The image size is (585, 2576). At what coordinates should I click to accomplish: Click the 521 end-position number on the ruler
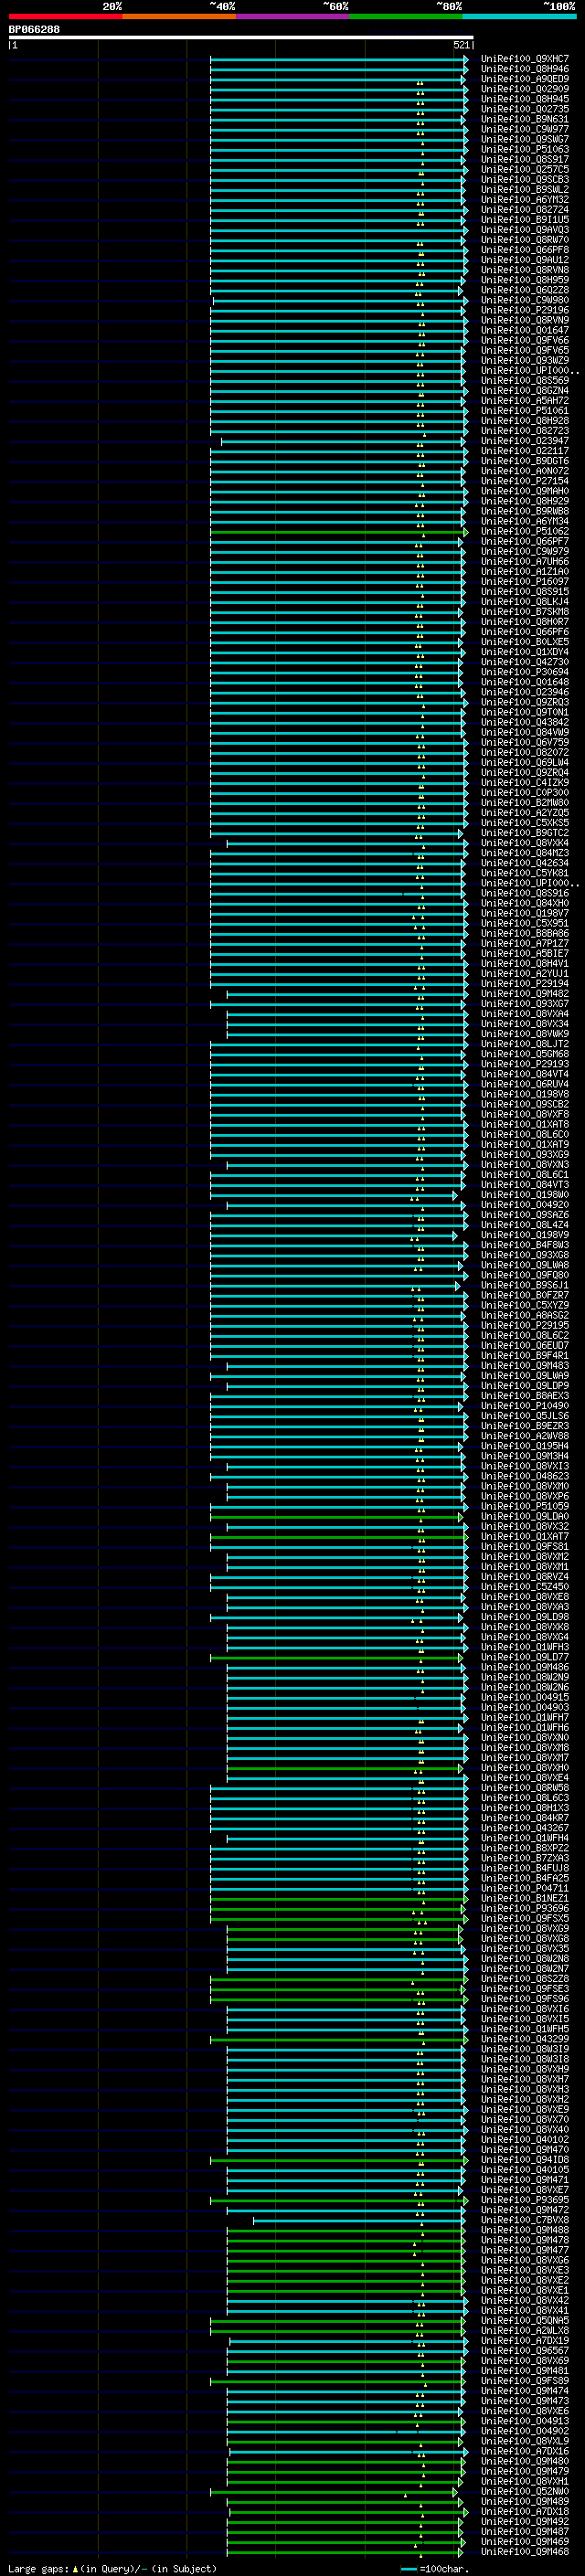click(x=462, y=45)
